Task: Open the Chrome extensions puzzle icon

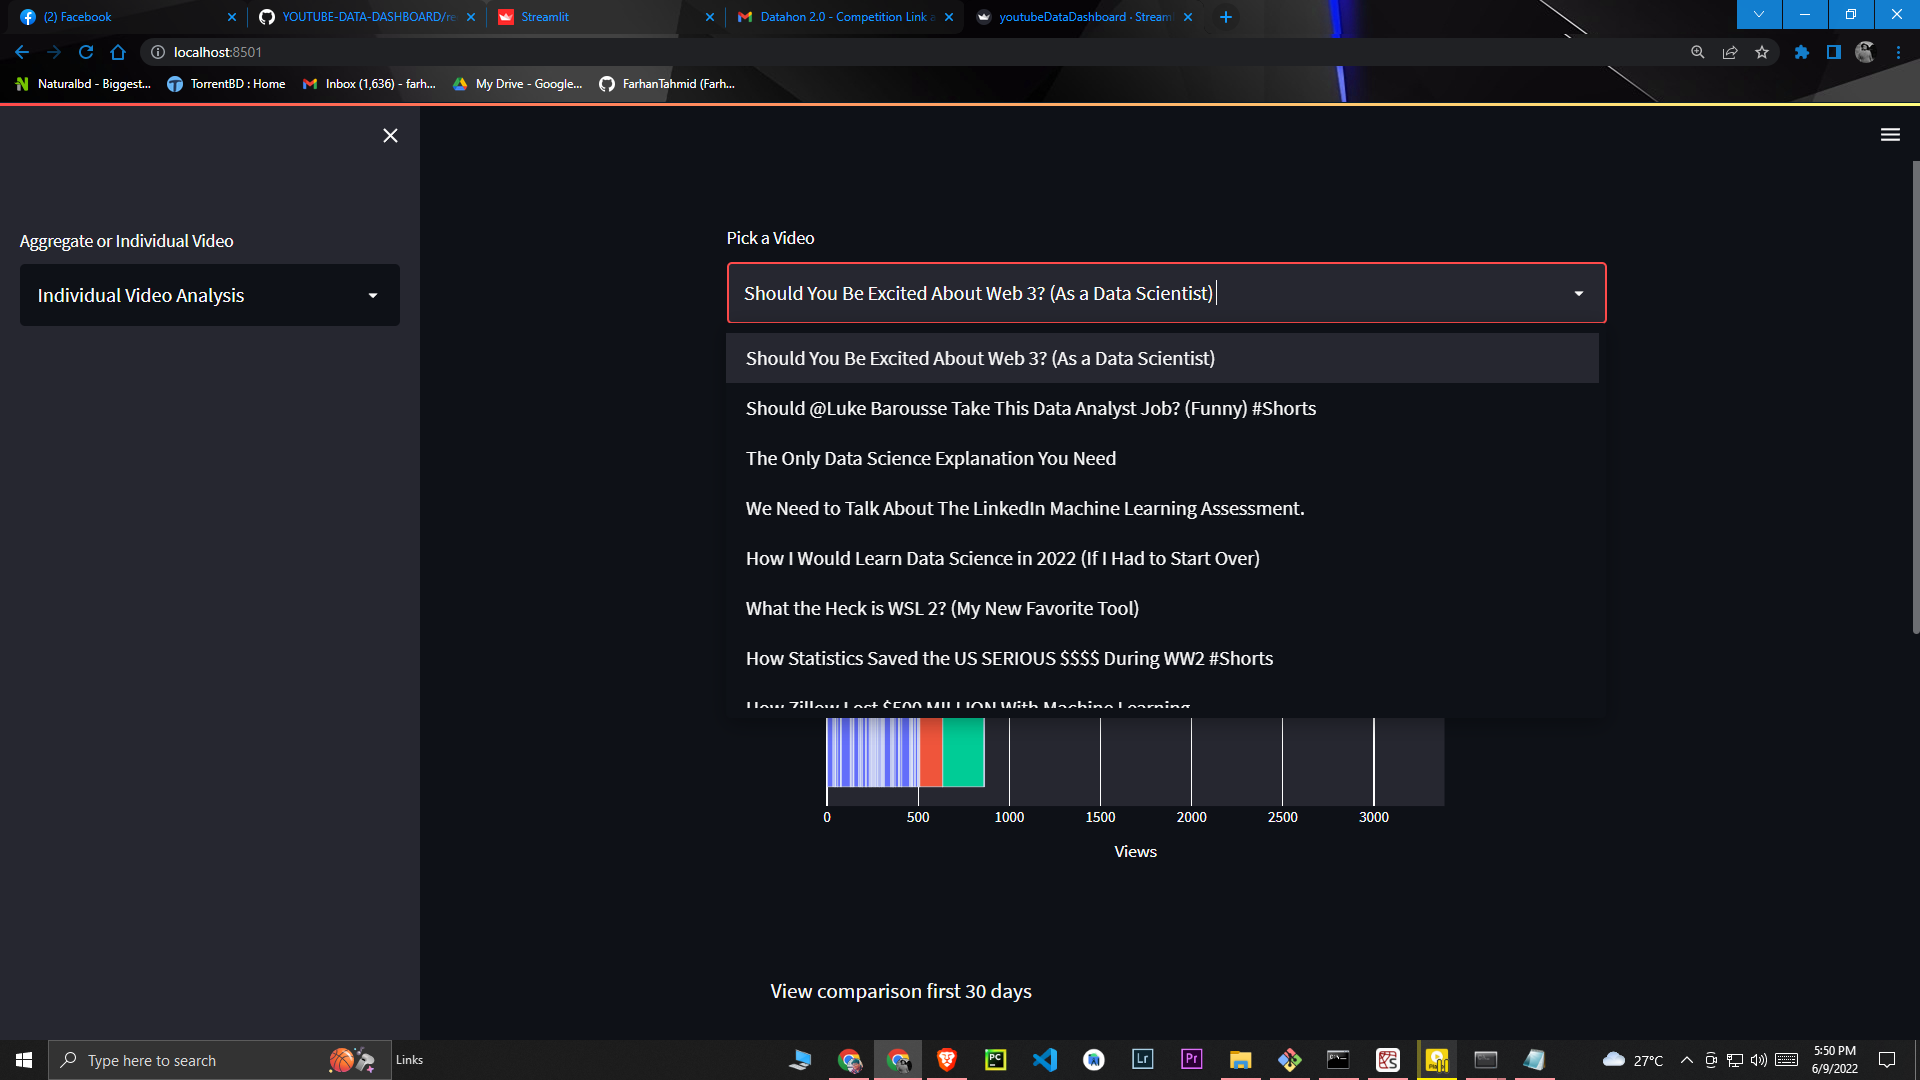Action: click(x=1801, y=52)
